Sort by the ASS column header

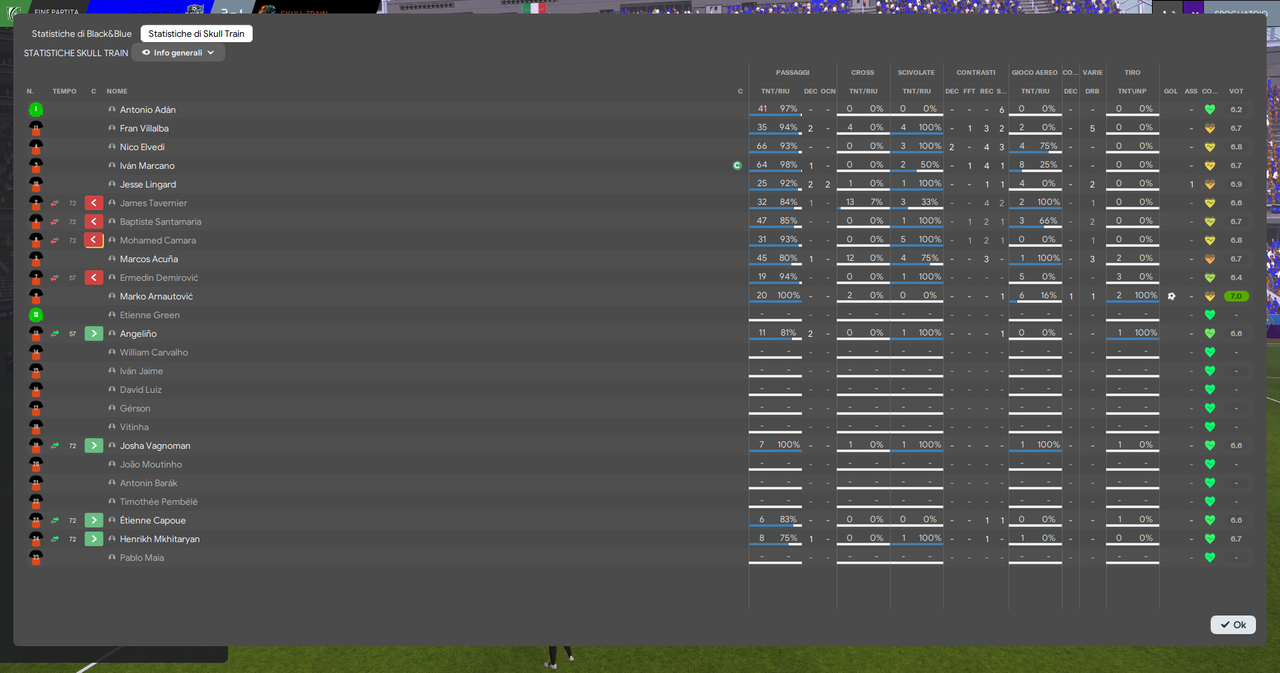1191,91
